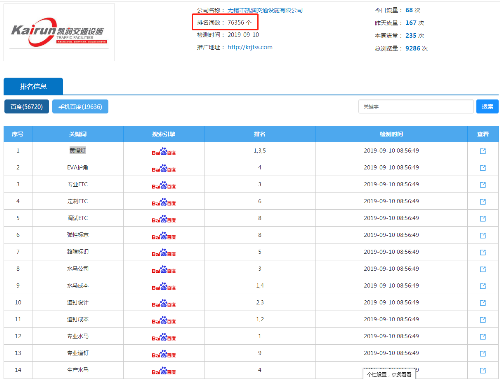This screenshot has height=379, width=500.
Task: Click the Baidu logo in row 13
Action: tap(164, 354)
